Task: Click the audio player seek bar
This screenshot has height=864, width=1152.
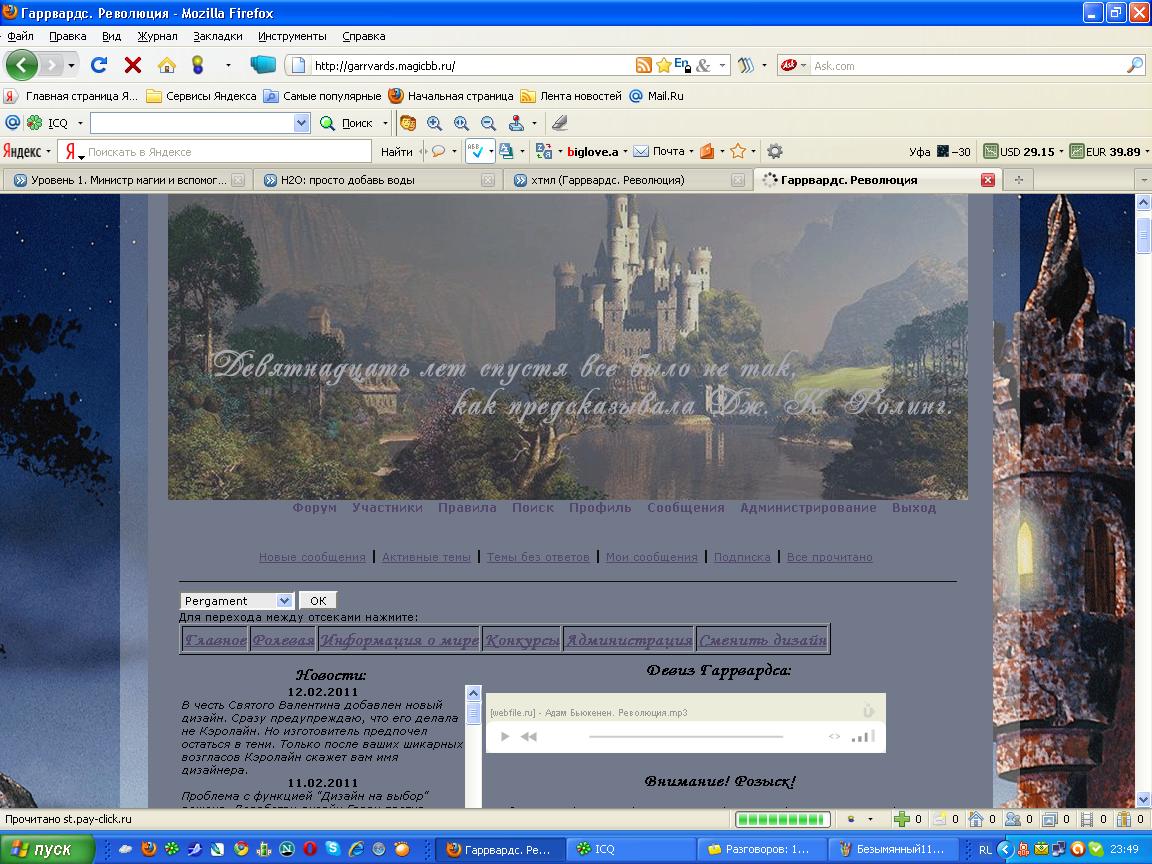Action: 685,736
